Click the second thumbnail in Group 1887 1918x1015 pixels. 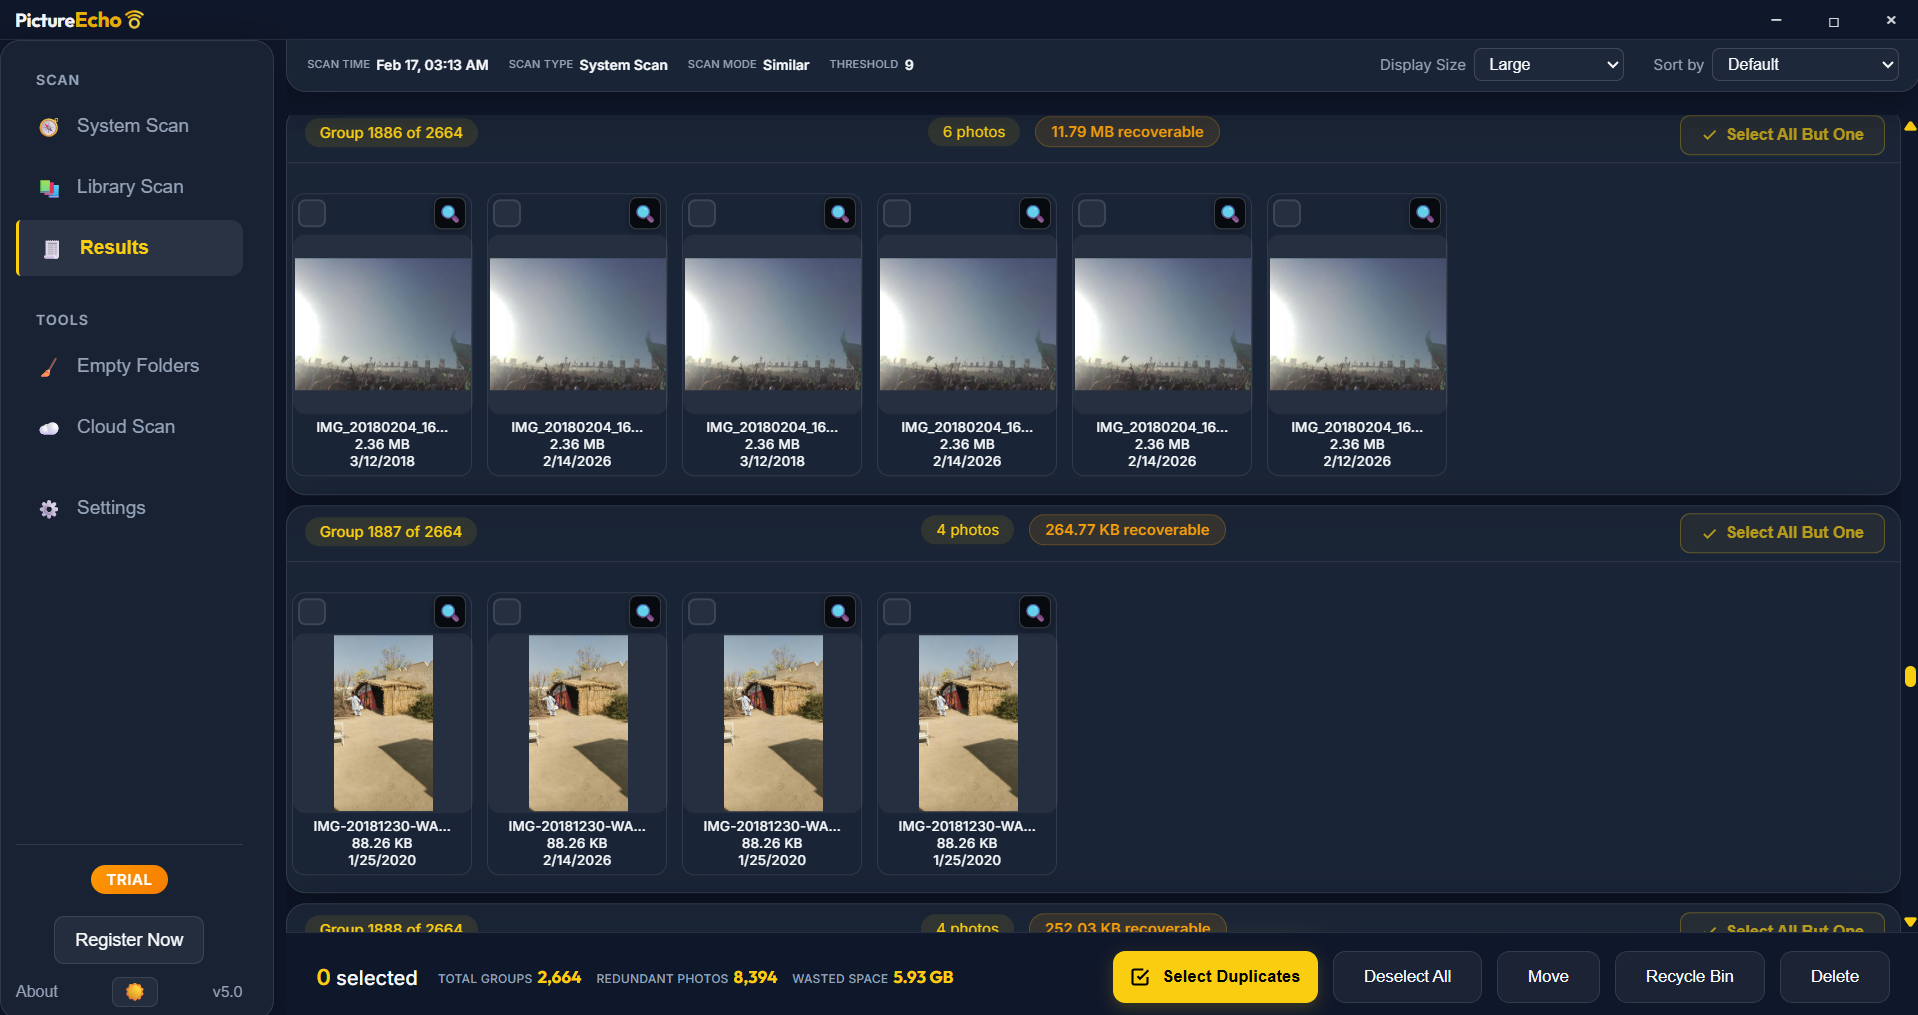(x=576, y=723)
